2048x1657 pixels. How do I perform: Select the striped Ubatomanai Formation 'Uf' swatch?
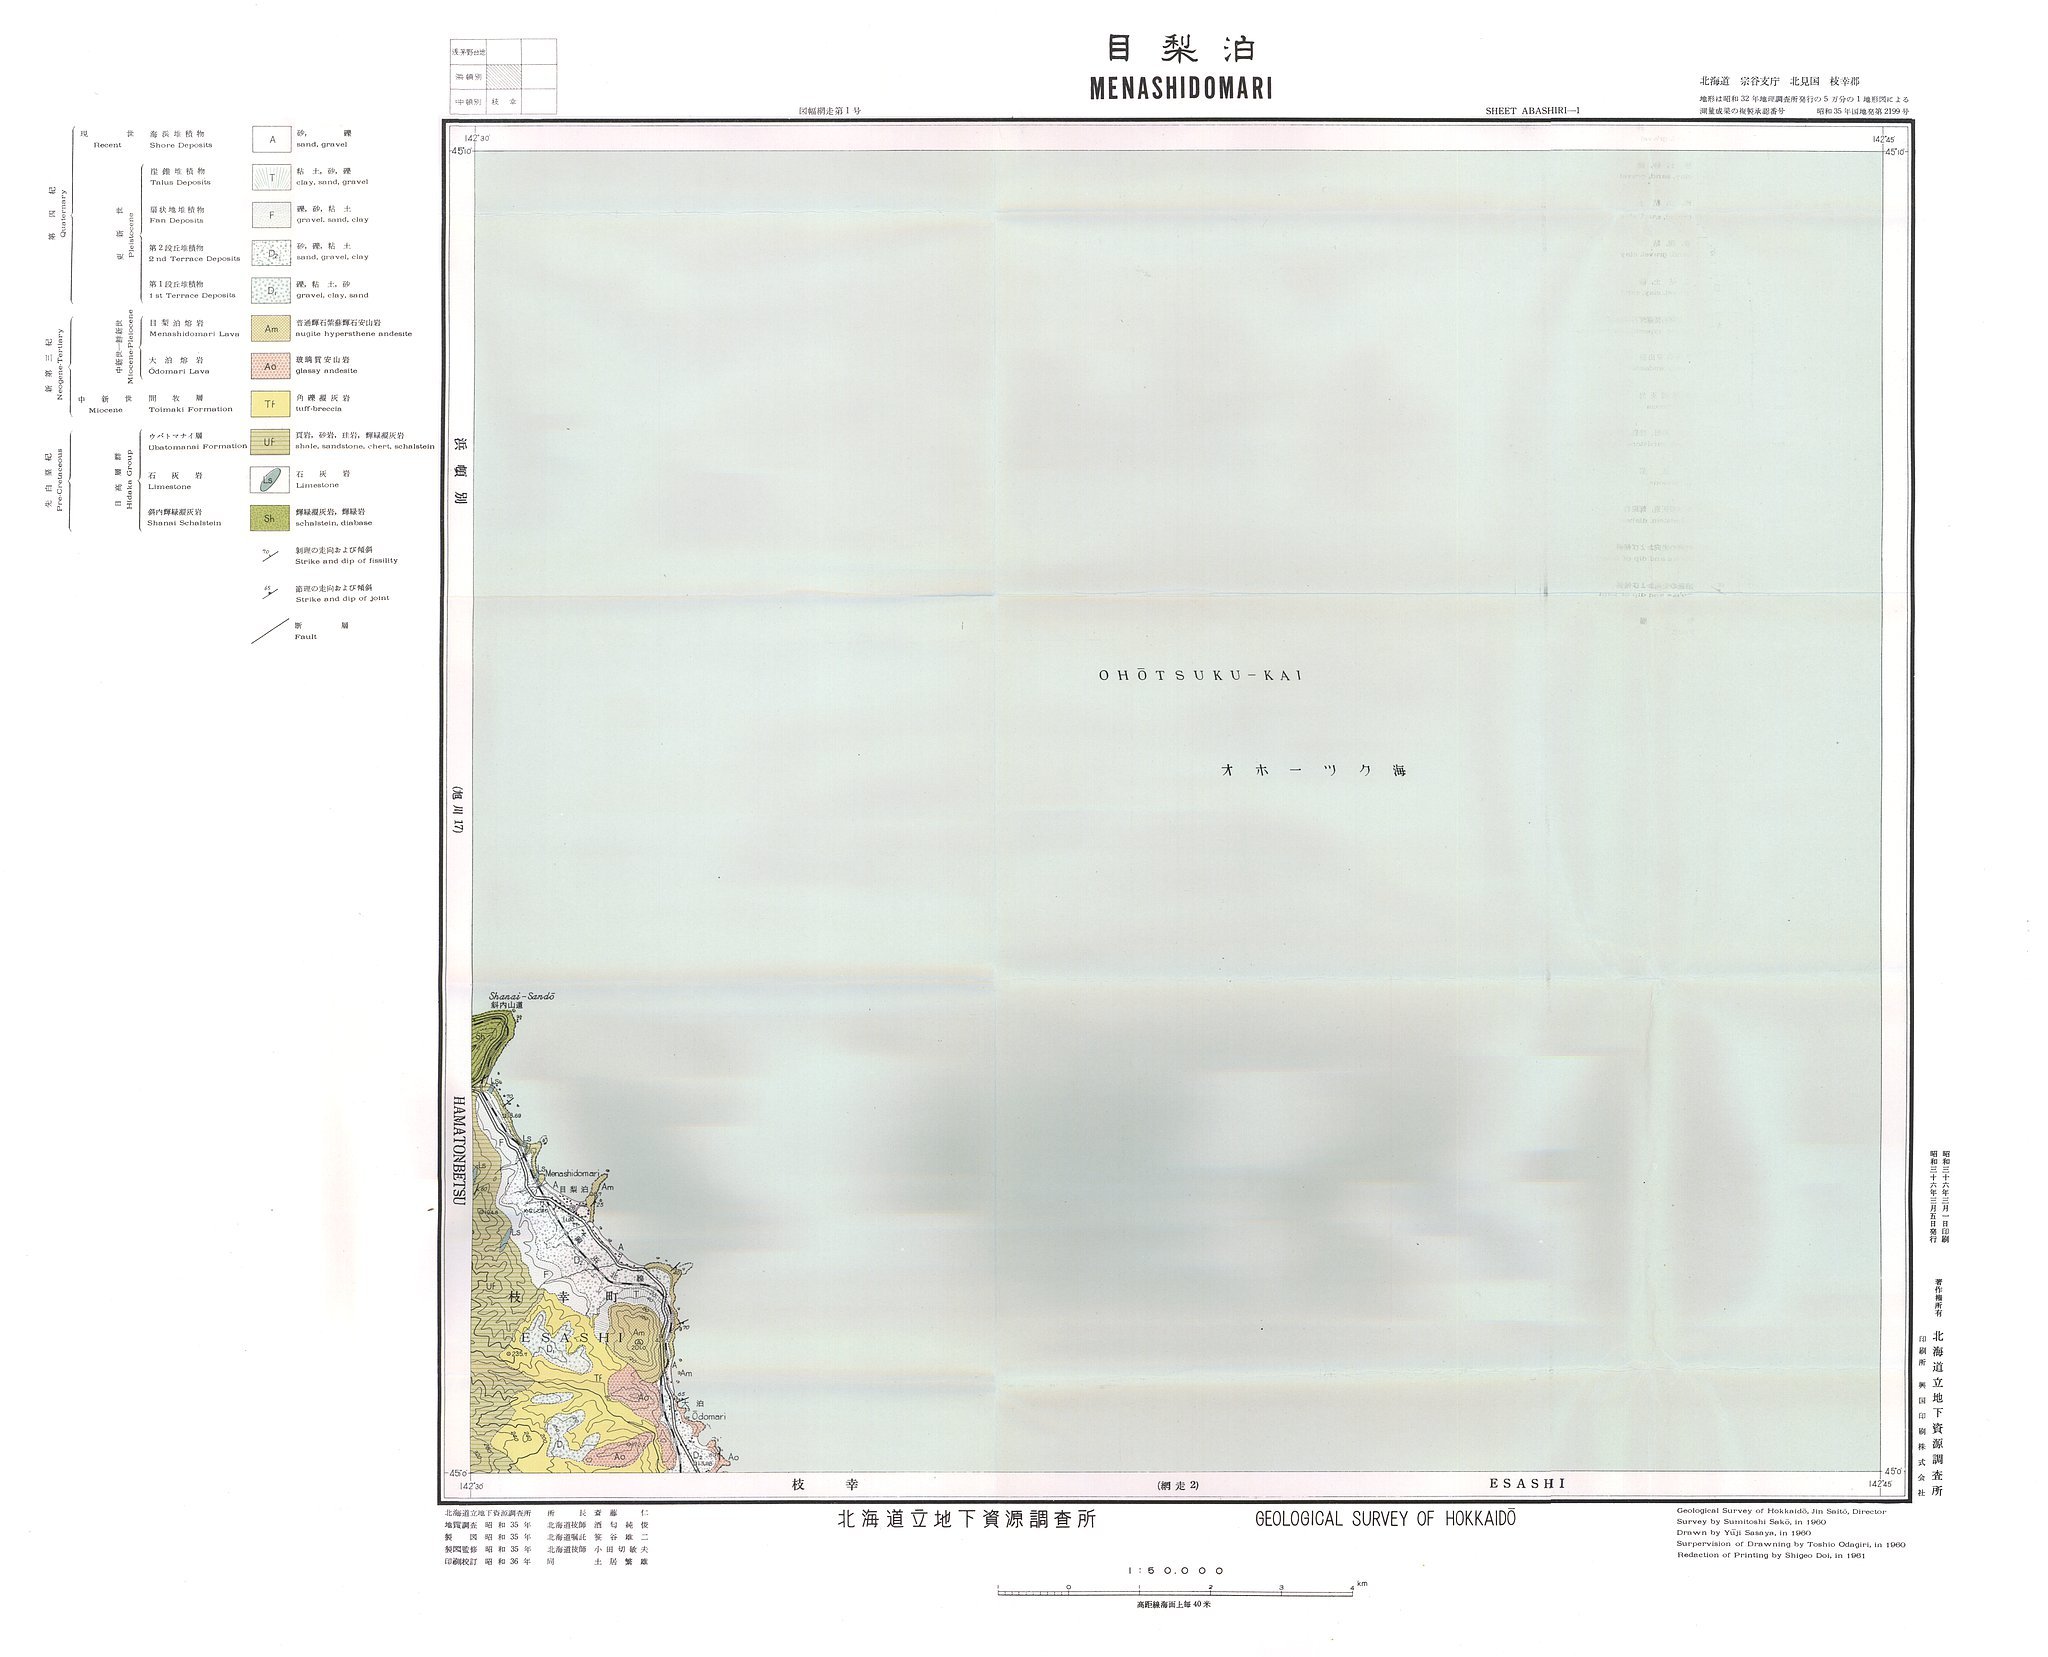(x=271, y=441)
